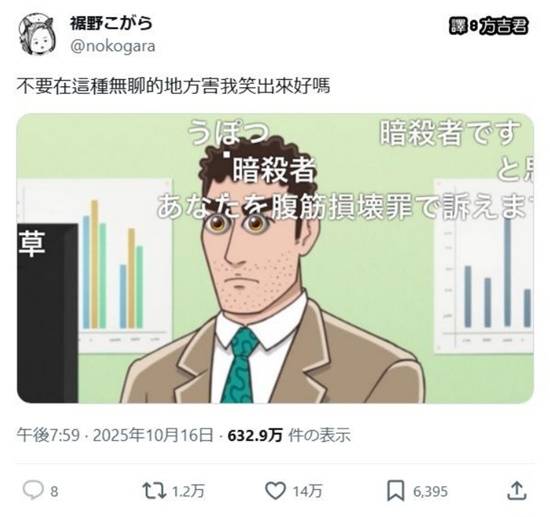This screenshot has height=517, width=550.
Task: Open the reply comment bubble icon
Action: [x=33, y=490]
